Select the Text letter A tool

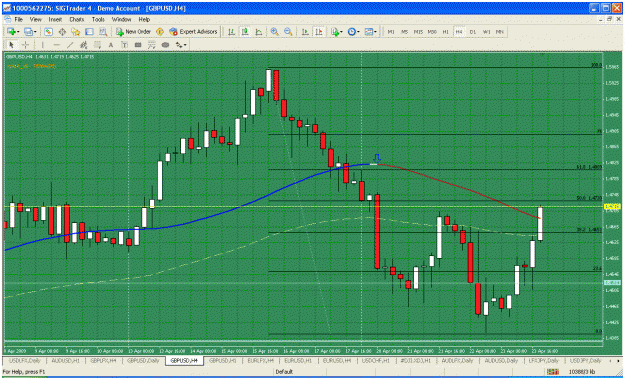pyautogui.click(x=111, y=45)
